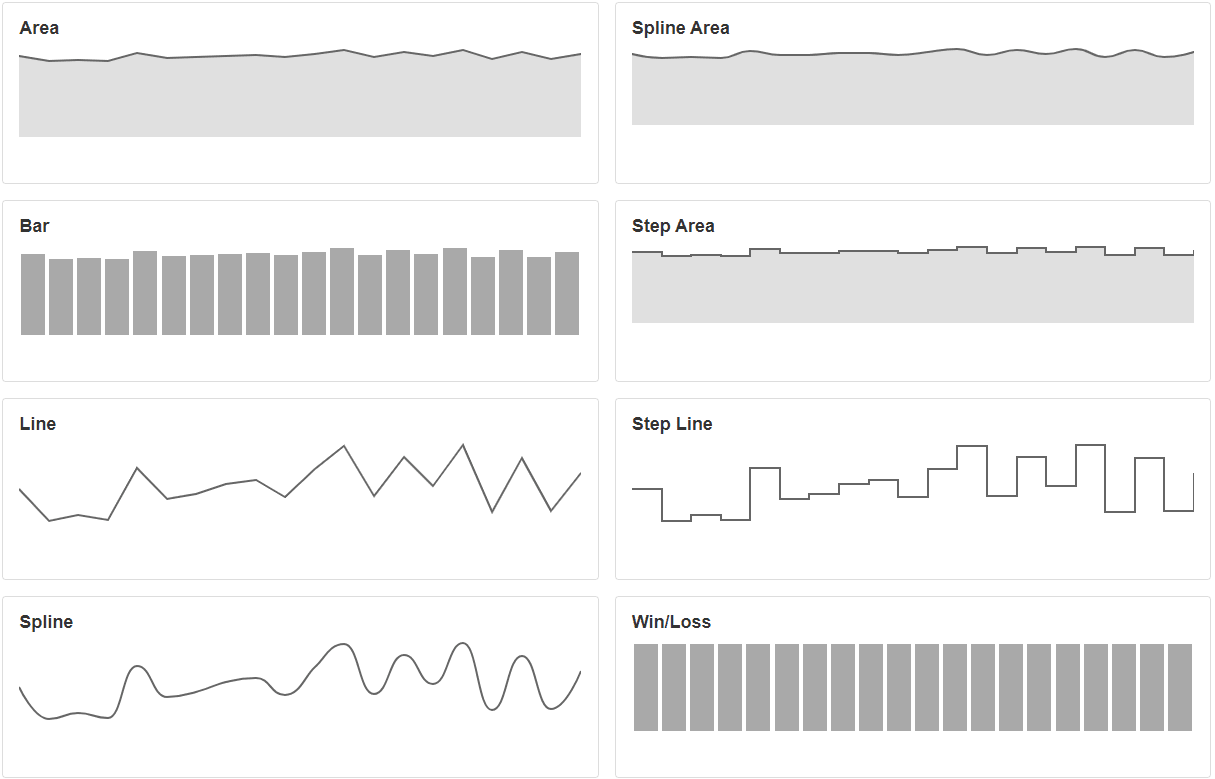The image size is (1215, 779).
Task: Click the Line sparkline chart
Action: [300, 483]
